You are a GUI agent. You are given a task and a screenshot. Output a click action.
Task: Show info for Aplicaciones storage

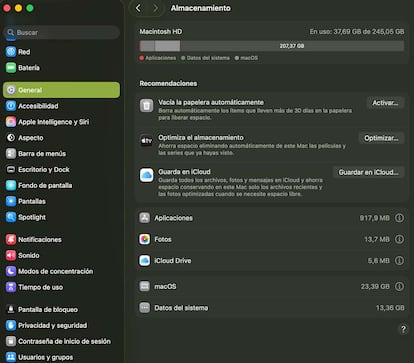point(399,218)
